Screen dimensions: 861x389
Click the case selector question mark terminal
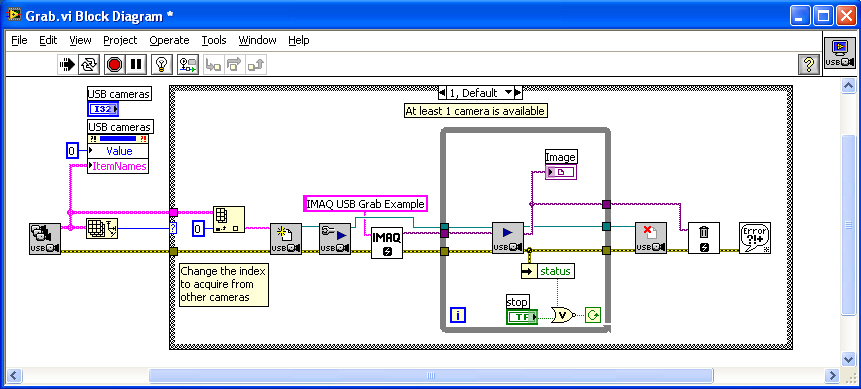click(x=174, y=228)
